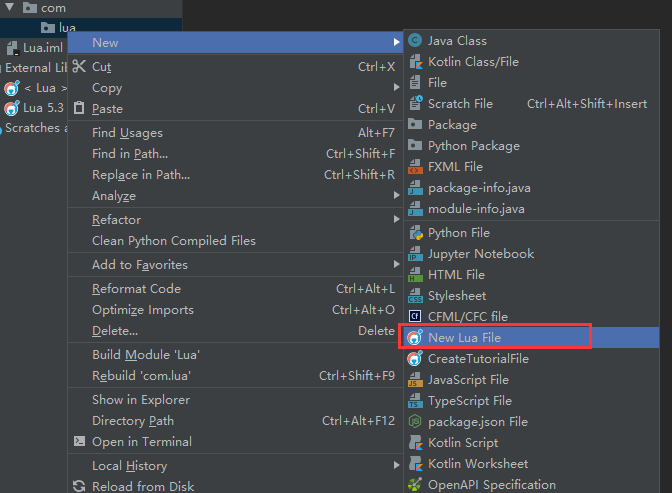This screenshot has height=493, width=672.
Task: Click the package.json File icon
Action: coord(415,421)
